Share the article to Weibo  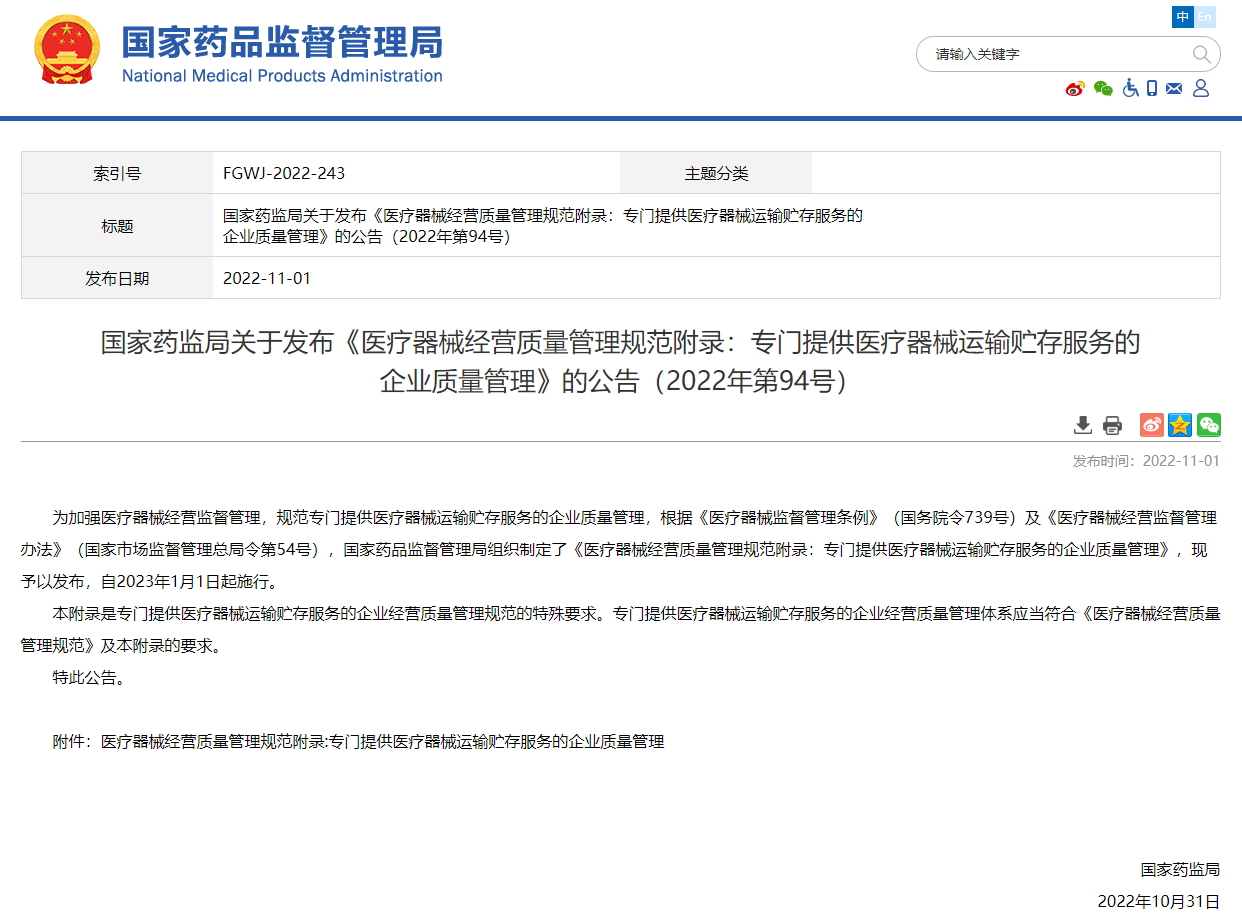pos(1150,425)
